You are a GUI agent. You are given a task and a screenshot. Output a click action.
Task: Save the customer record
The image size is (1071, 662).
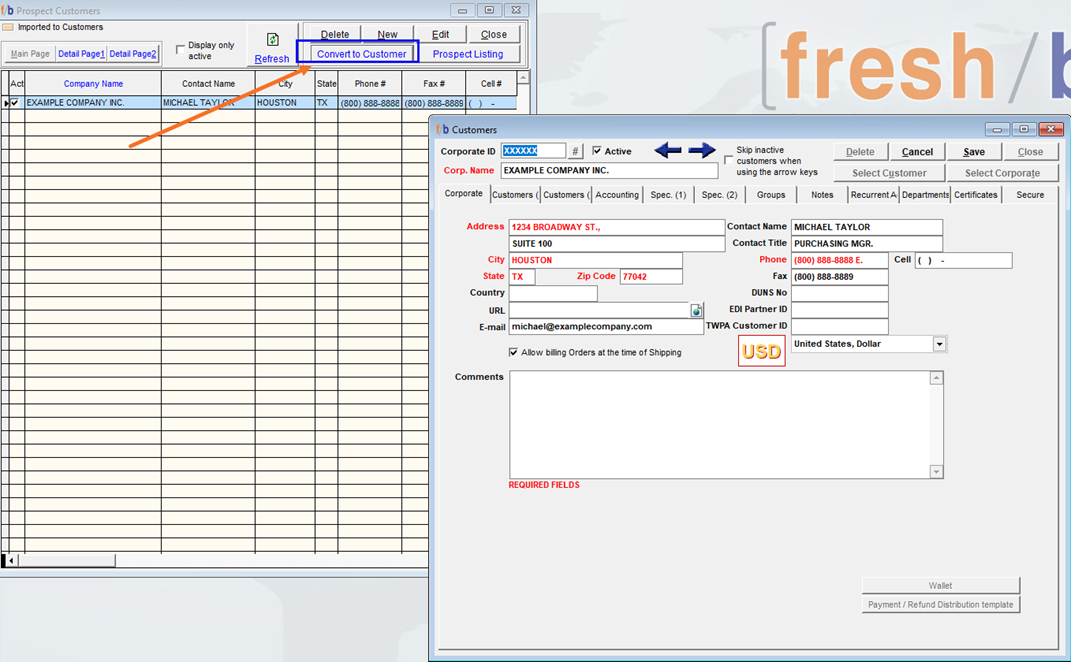point(974,152)
